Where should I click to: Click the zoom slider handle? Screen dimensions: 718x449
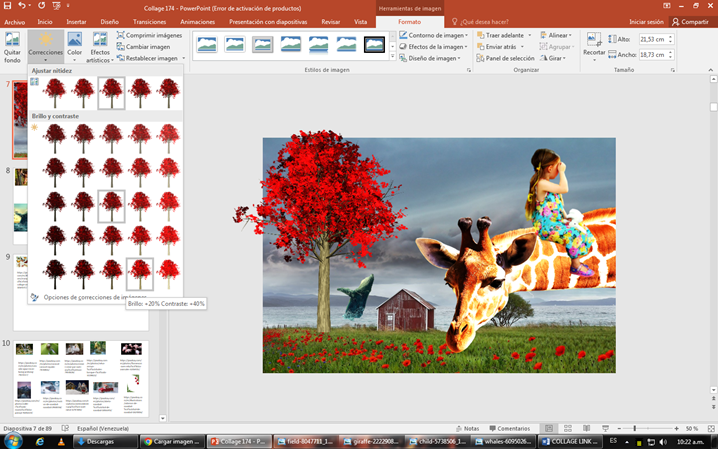635,428
